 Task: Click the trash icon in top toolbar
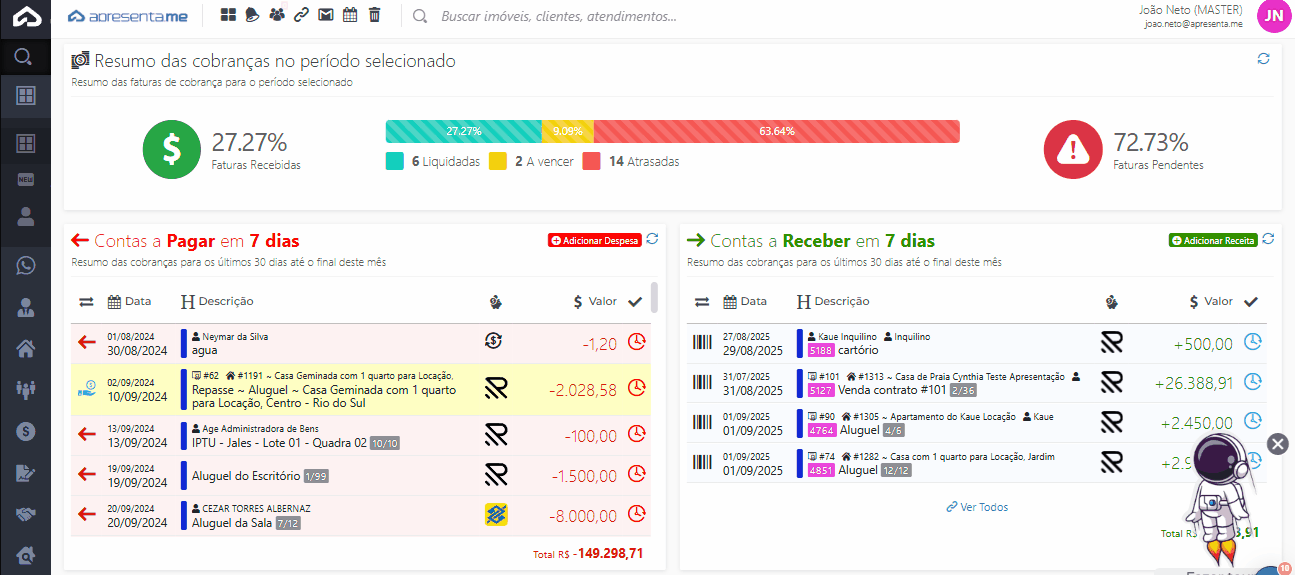(374, 15)
